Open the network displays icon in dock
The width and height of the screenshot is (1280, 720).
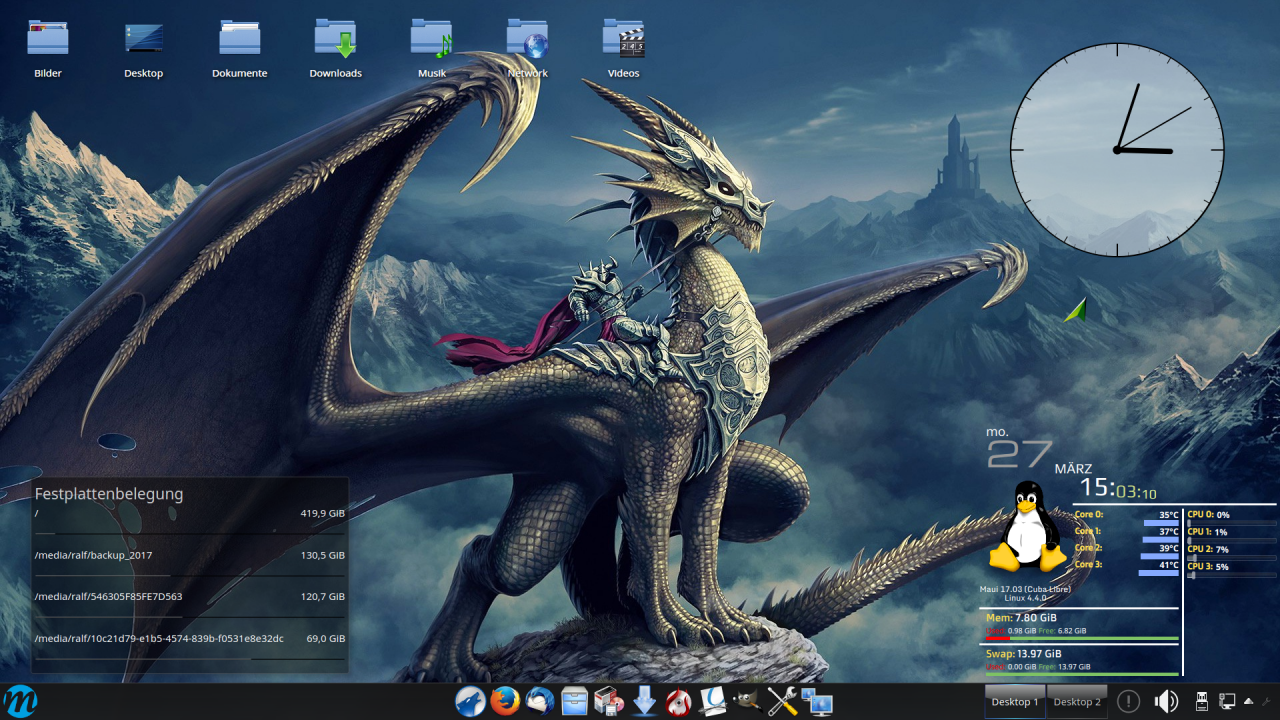coord(817,702)
